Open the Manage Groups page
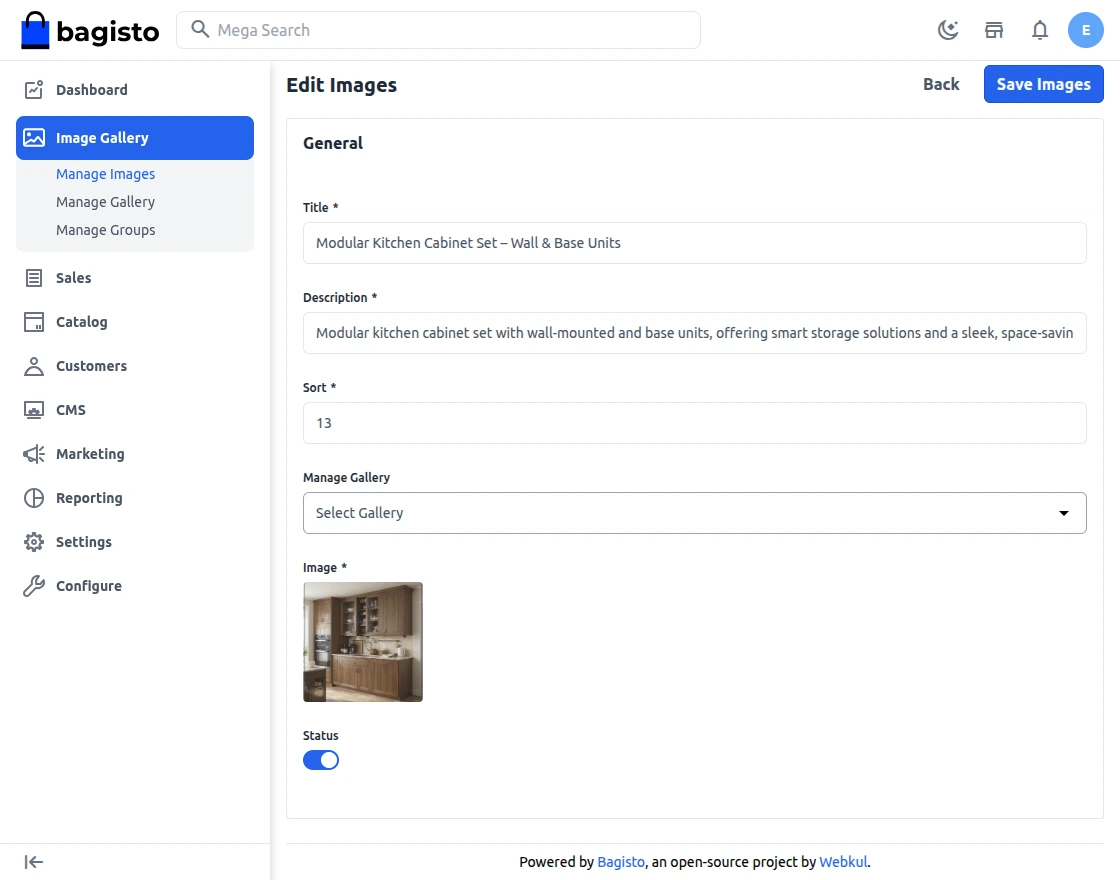This screenshot has width=1120, height=880. (x=105, y=229)
